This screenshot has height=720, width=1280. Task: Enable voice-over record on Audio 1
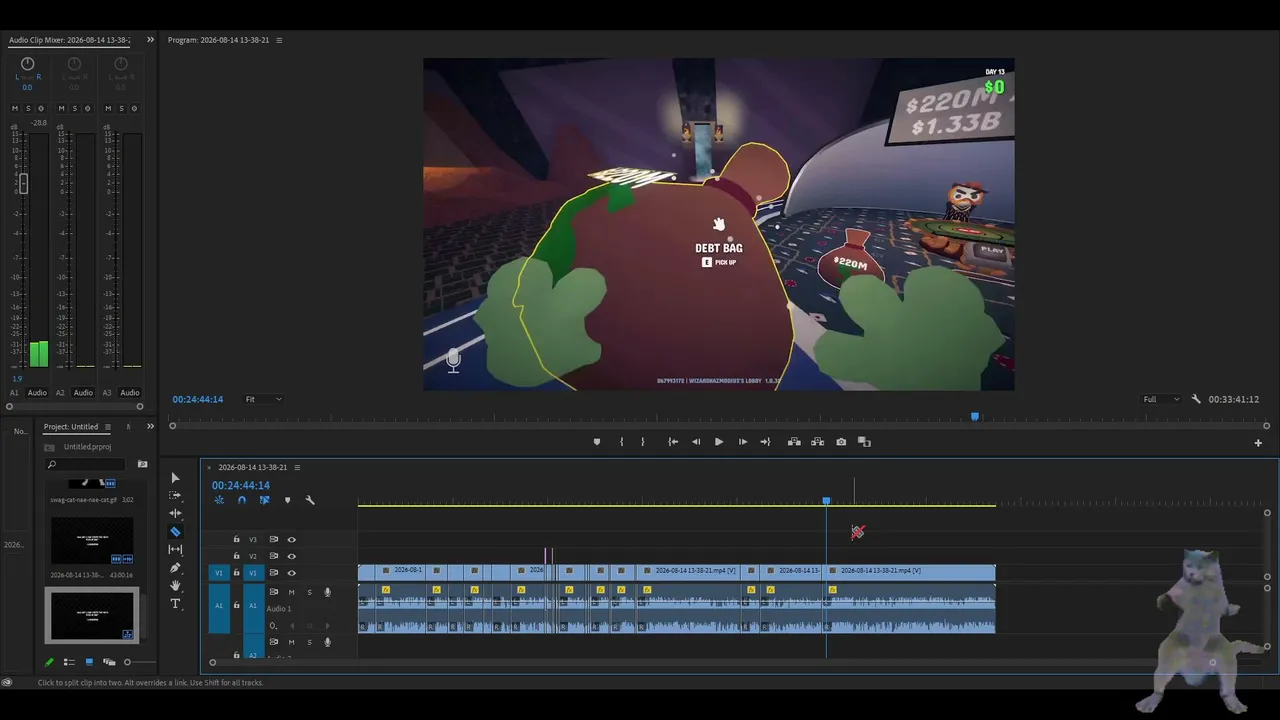click(327, 592)
